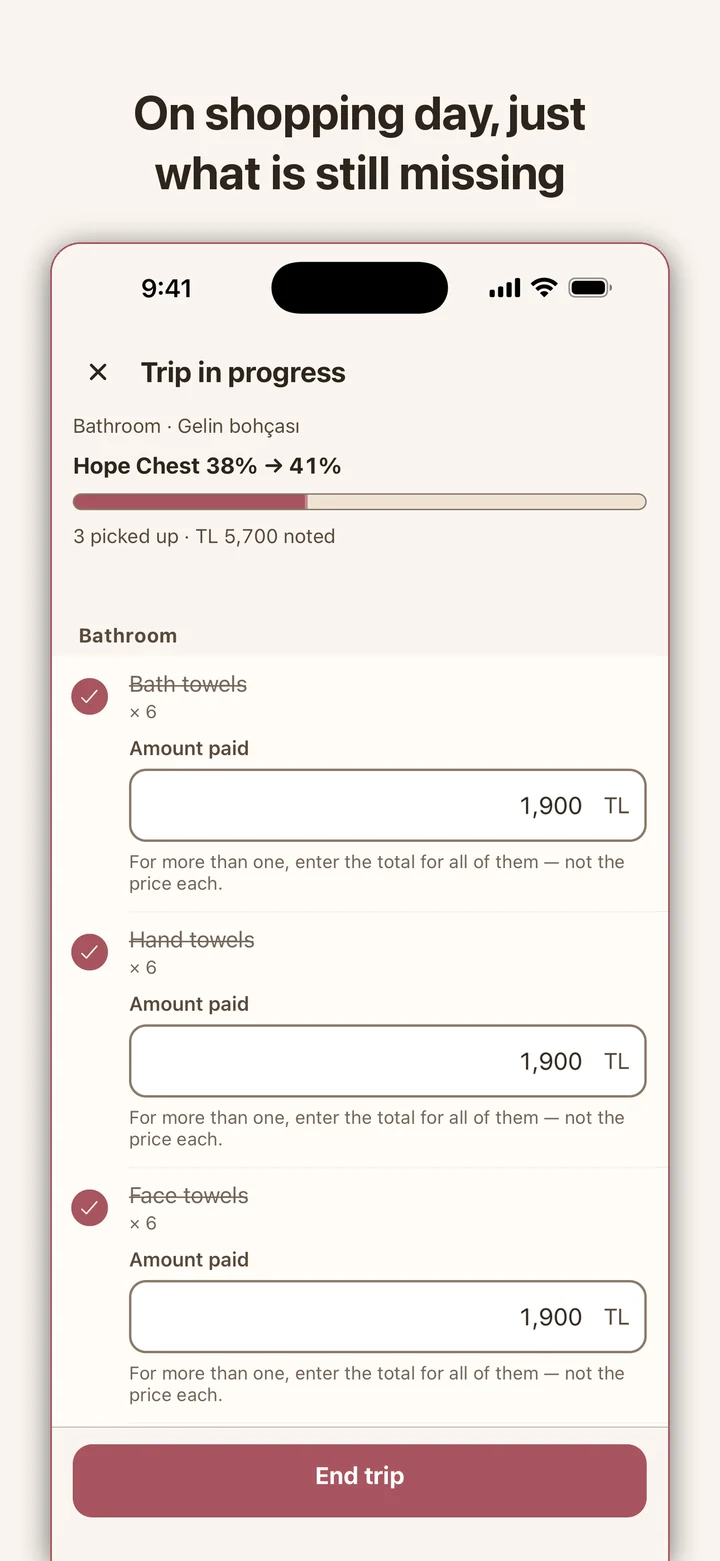Close the trip with the X icon
Screen dimensions: 720x1561
pyautogui.click(x=98, y=372)
